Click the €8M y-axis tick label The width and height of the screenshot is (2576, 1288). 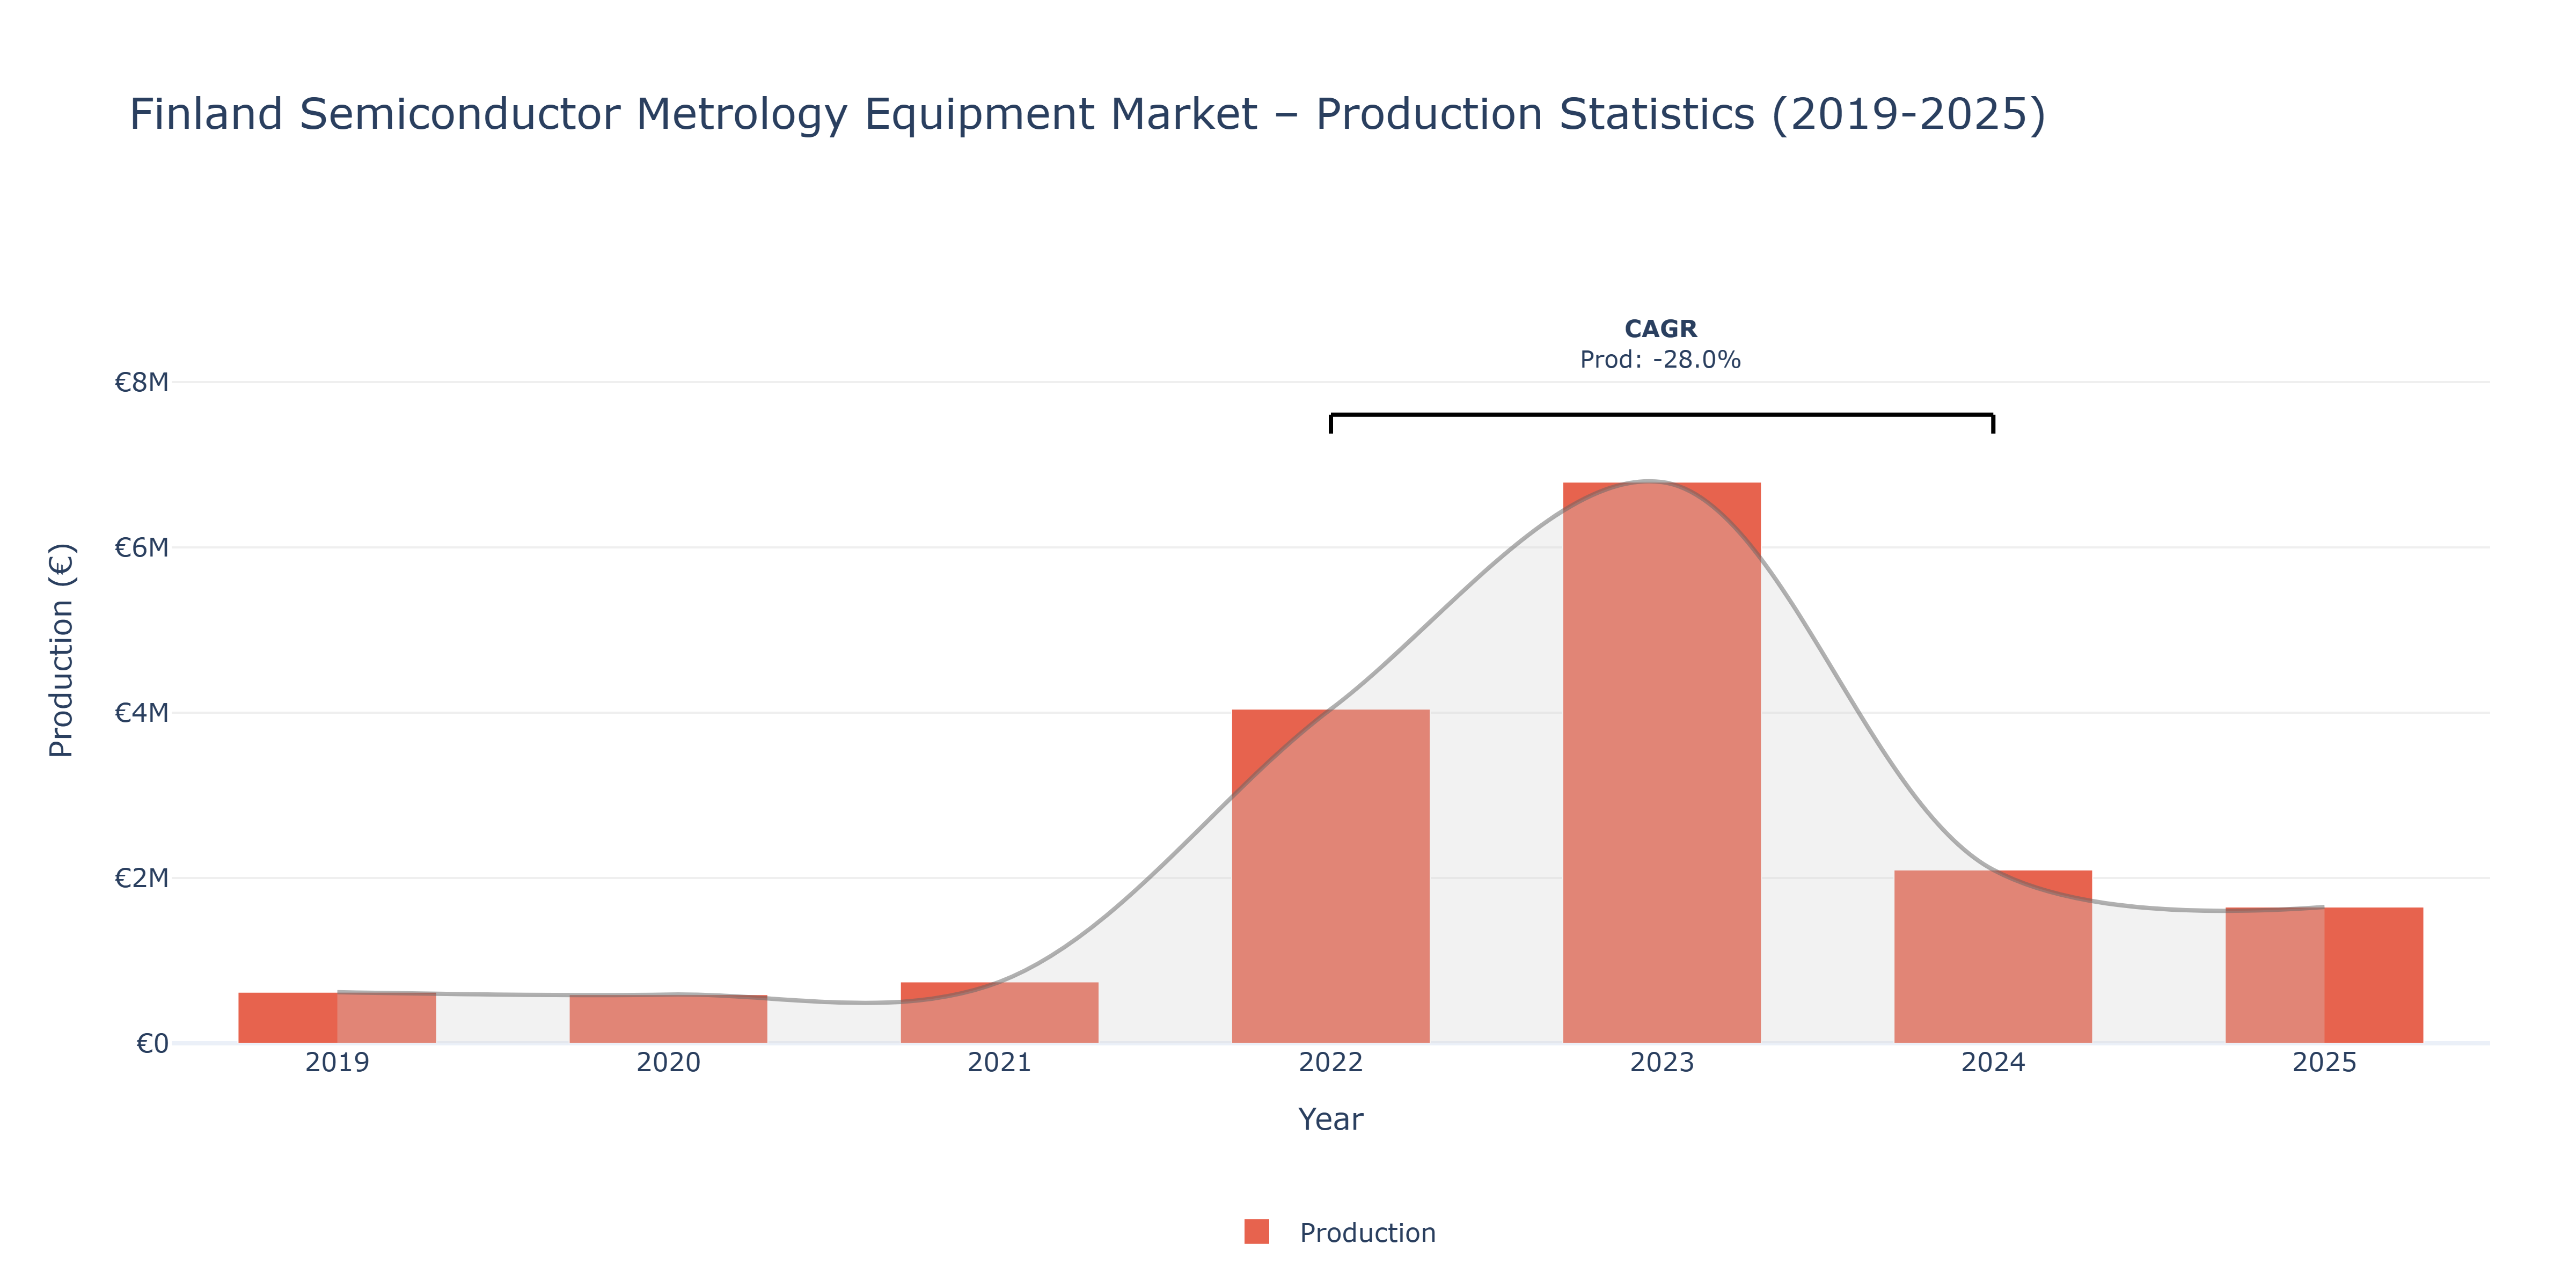pos(141,382)
